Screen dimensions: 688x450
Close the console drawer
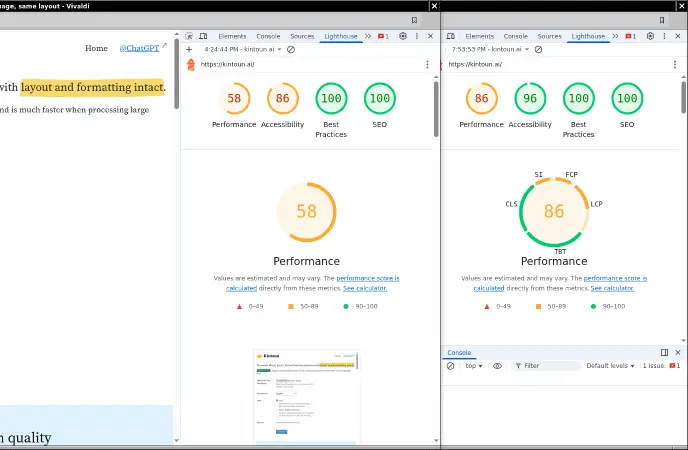pos(678,353)
